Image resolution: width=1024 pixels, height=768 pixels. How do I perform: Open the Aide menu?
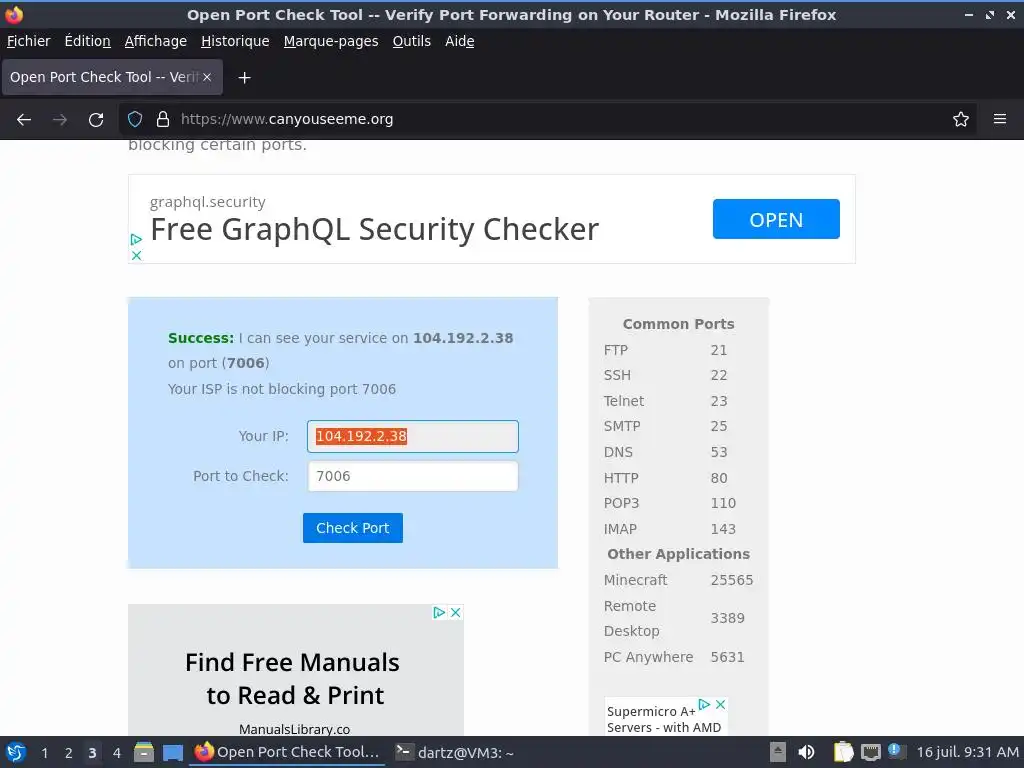[x=460, y=41]
